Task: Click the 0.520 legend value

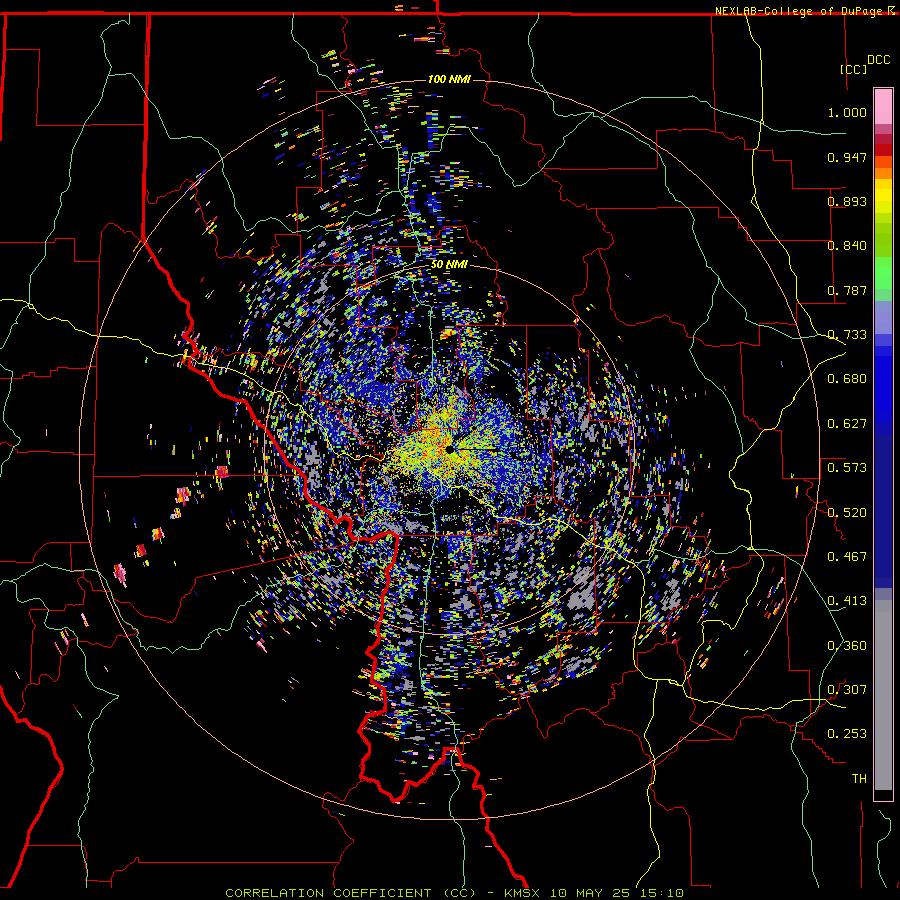Action: coord(847,513)
